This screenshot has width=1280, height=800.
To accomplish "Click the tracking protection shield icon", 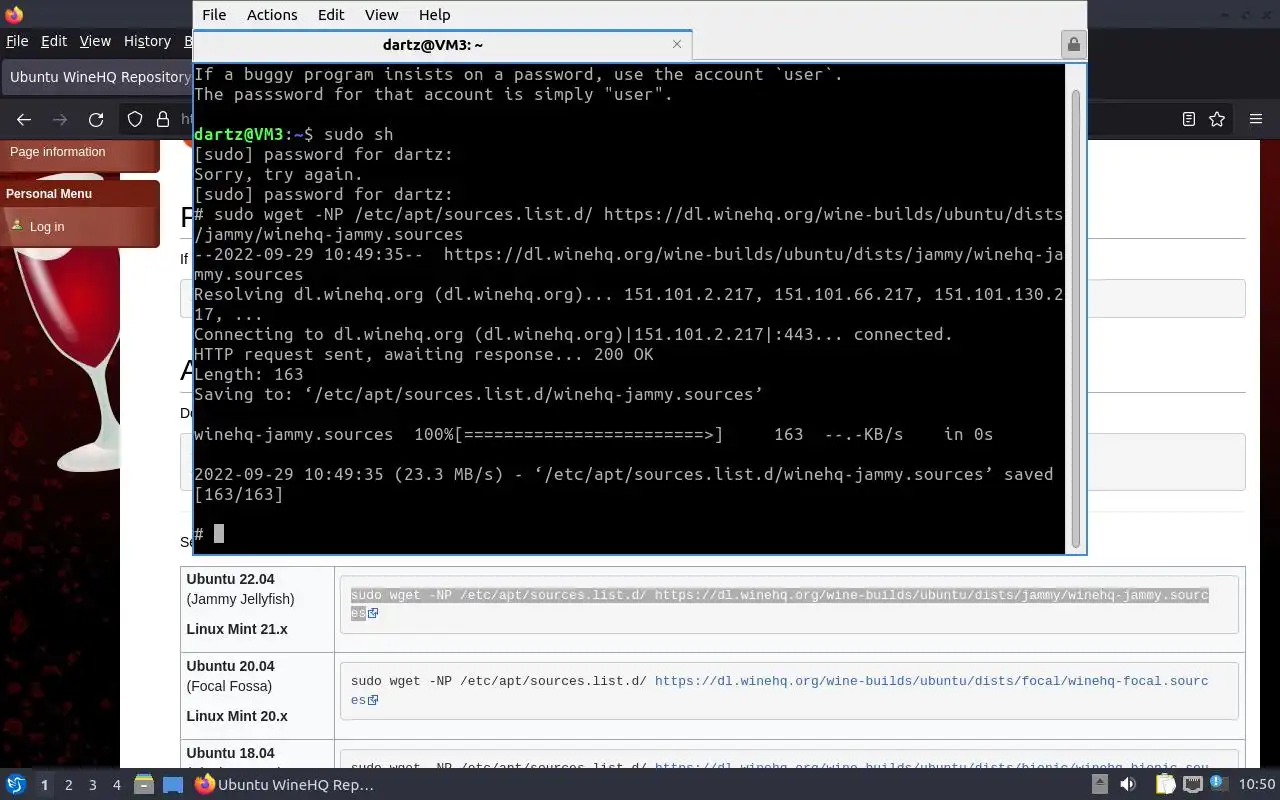I will (x=135, y=119).
